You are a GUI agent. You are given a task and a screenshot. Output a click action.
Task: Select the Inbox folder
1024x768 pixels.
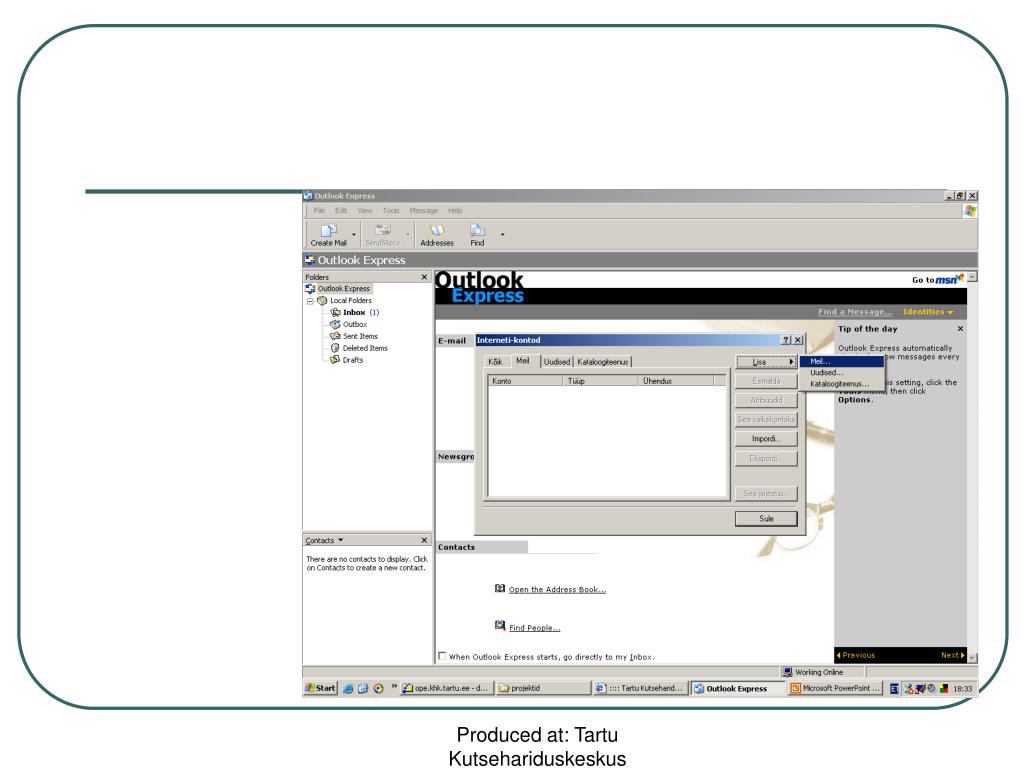click(354, 312)
